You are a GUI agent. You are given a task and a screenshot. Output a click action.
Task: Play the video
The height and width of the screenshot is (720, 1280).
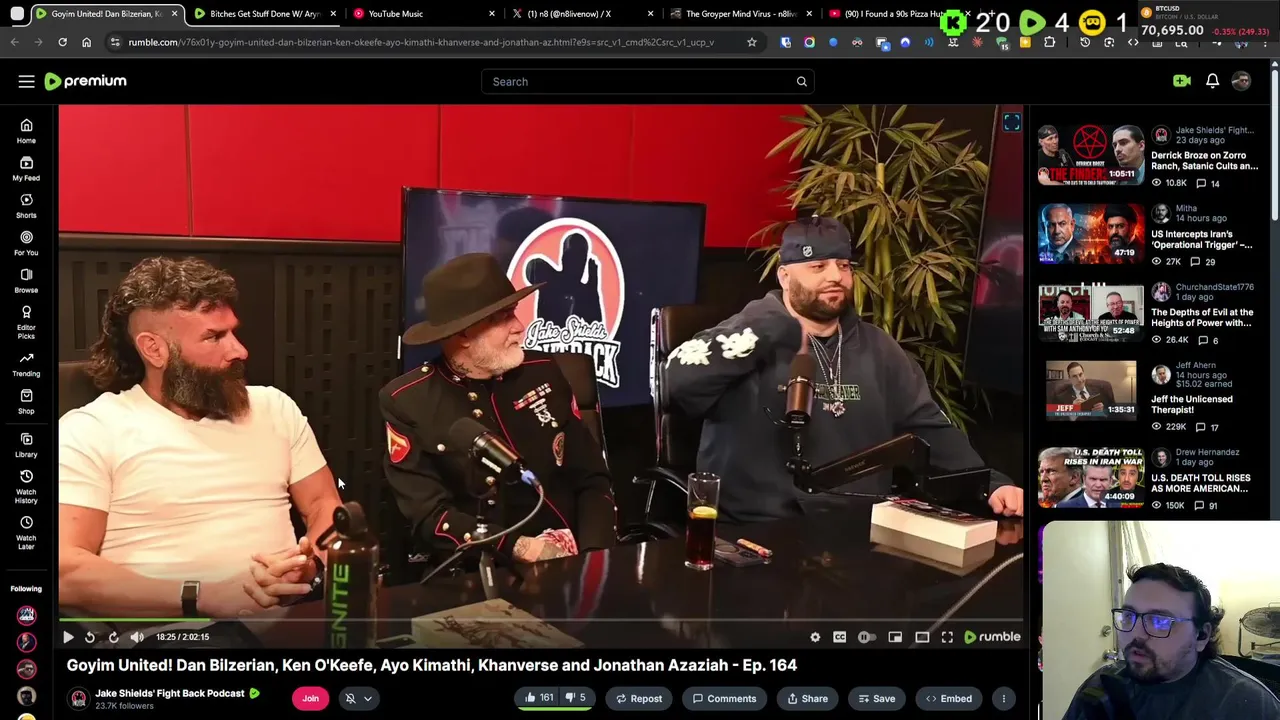[68, 637]
